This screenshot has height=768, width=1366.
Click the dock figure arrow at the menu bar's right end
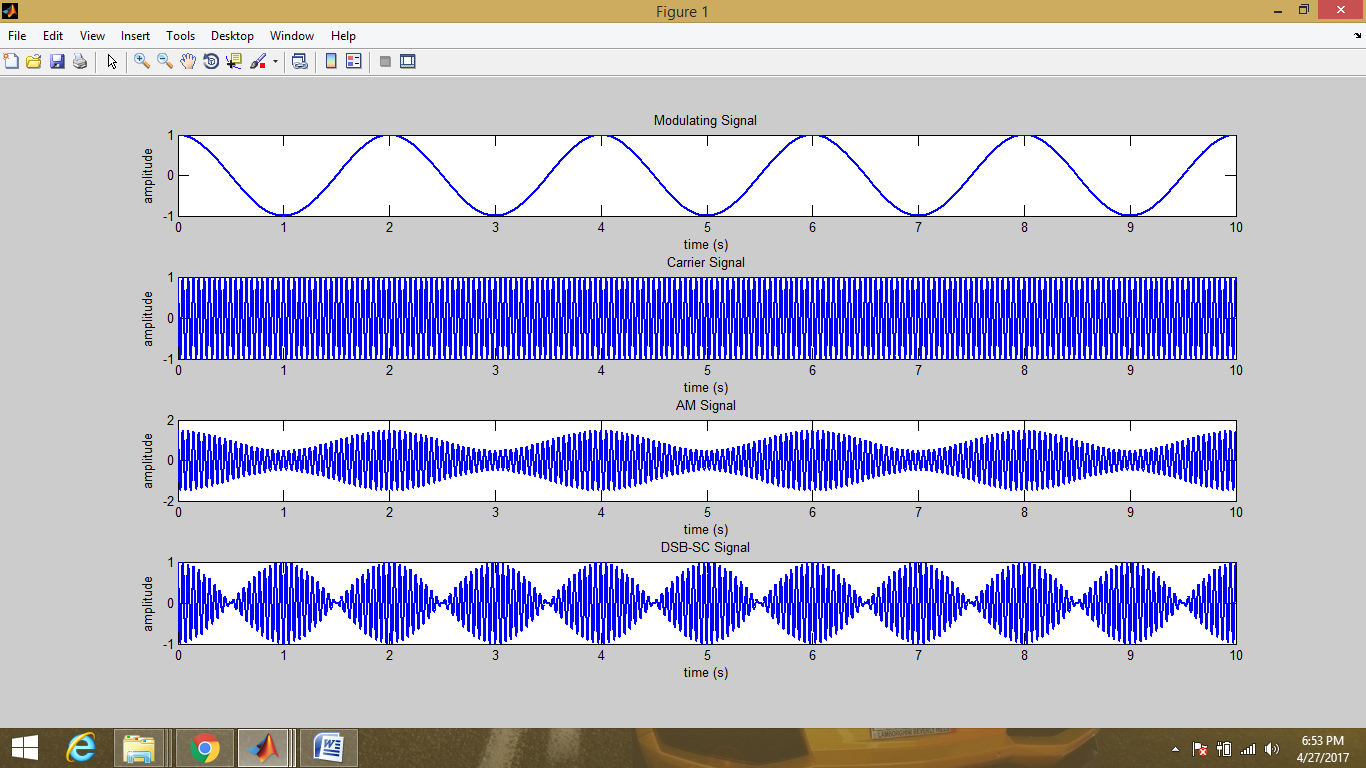[1355, 35]
